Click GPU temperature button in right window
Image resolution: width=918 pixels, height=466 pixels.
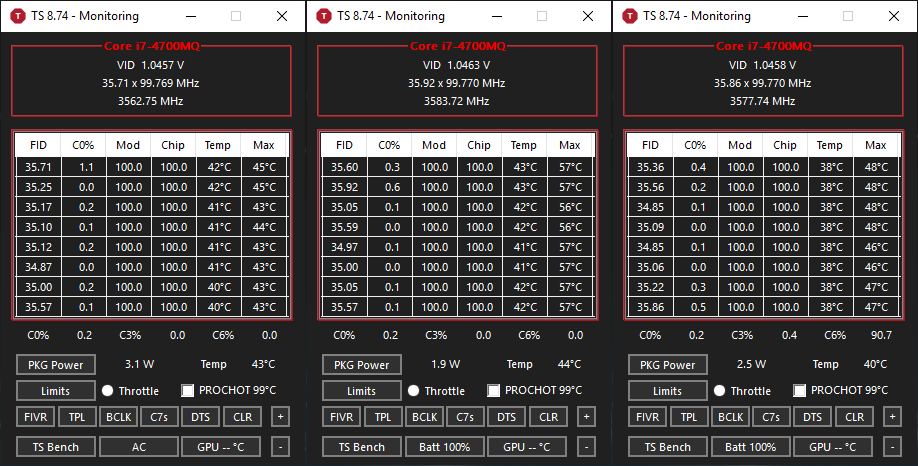pyautogui.click(x=833, y=447)
